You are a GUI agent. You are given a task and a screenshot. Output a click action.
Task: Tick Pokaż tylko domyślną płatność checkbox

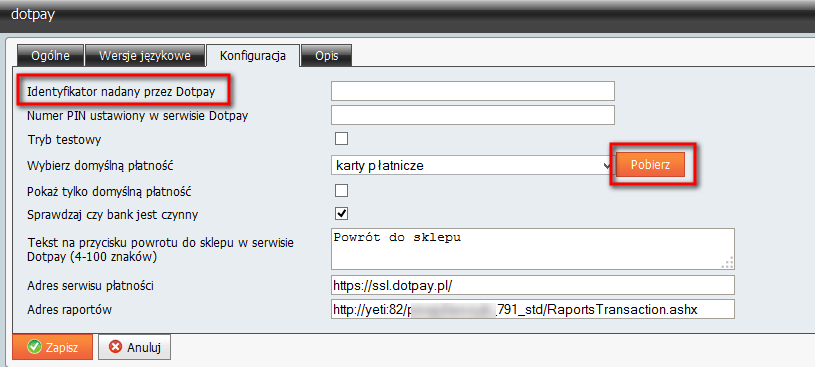click(x=341, y=190)
